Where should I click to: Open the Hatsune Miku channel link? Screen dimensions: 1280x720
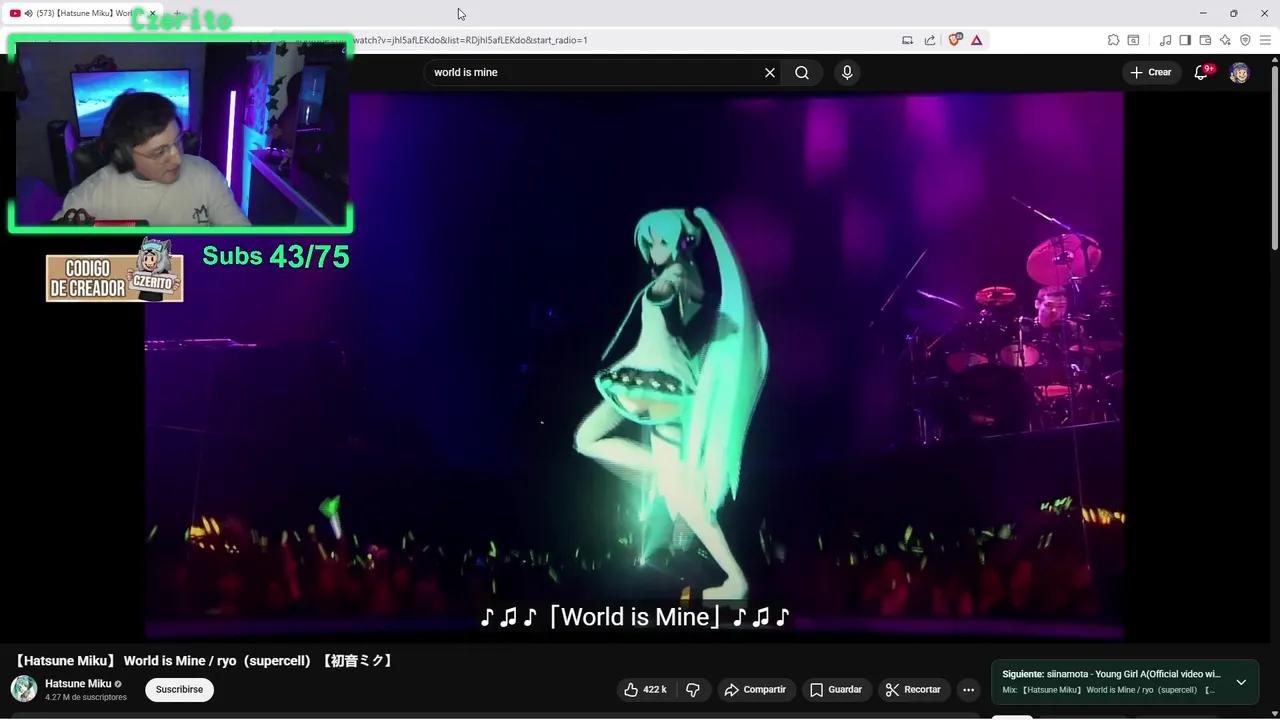pos(78,683)
